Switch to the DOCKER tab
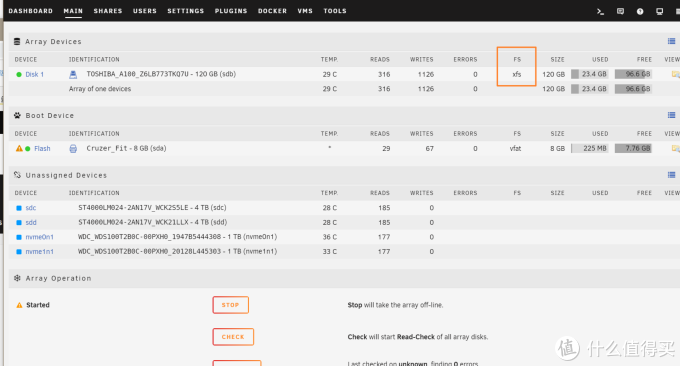 [272, 11]
